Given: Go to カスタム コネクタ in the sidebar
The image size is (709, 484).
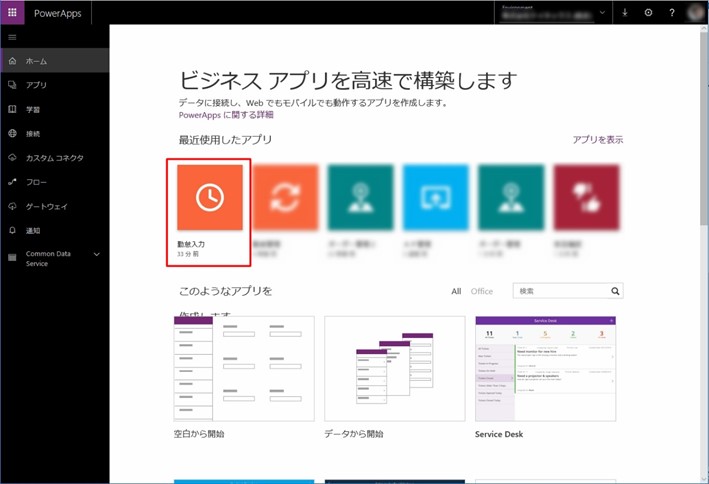Looking at the screenshot, I should 55,158.
